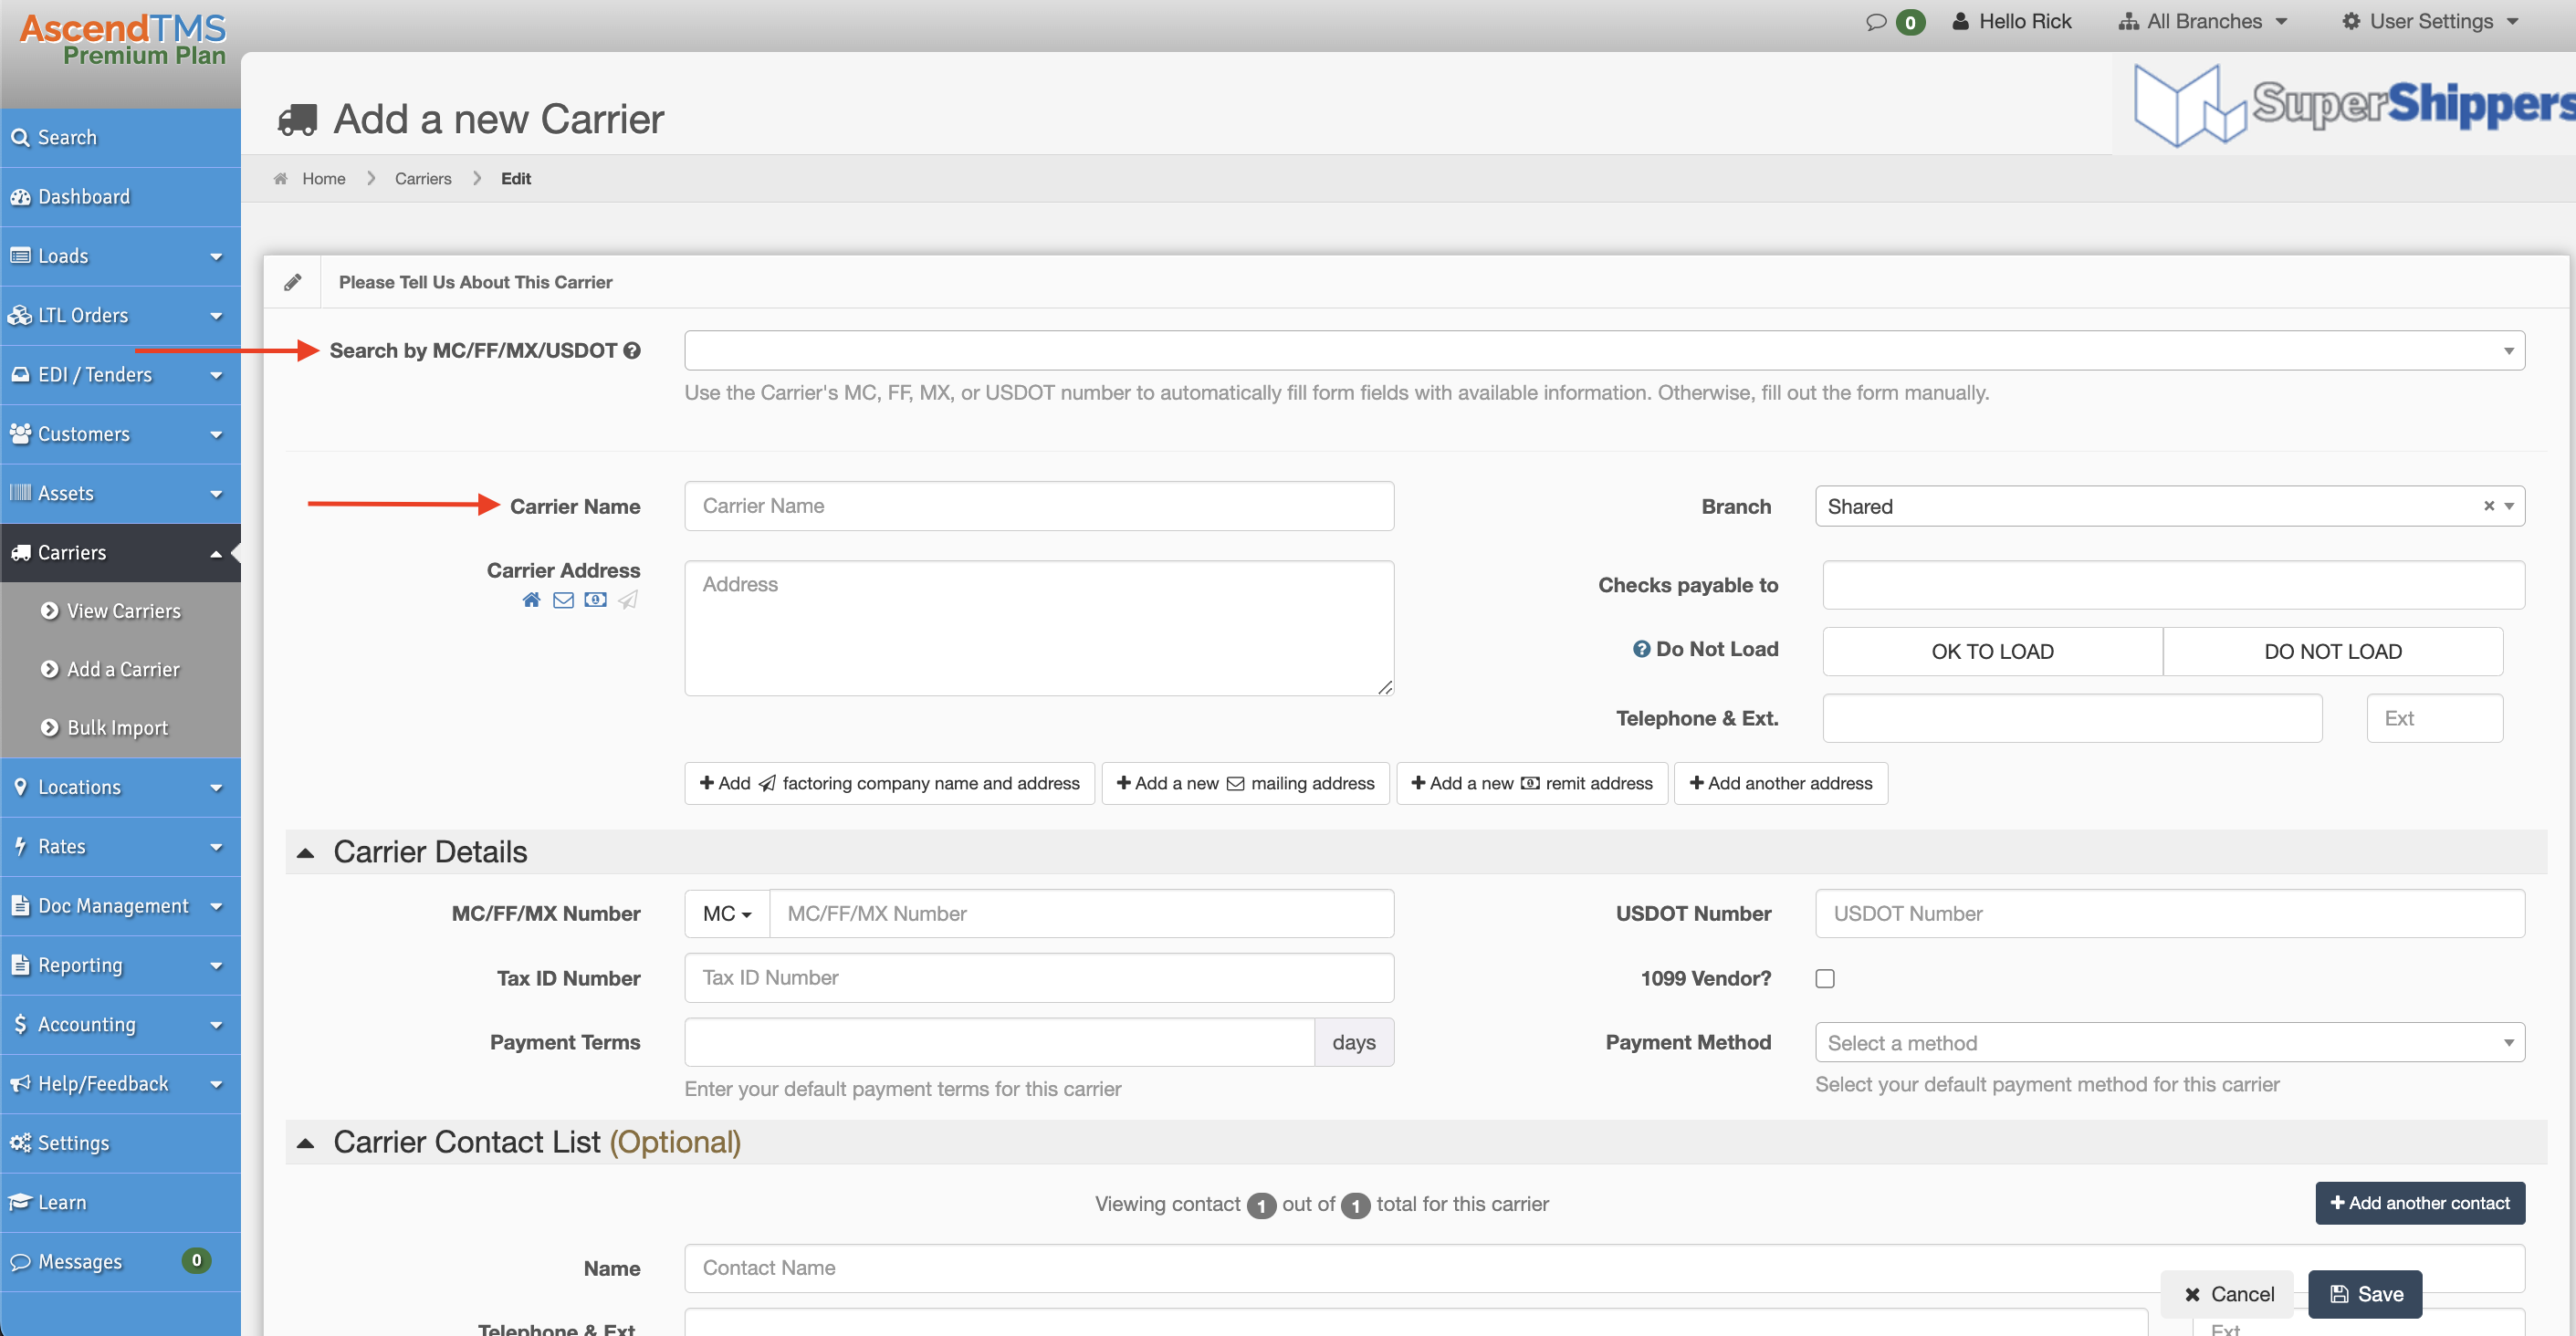Viewport: 2576px width, 1336px height.
Task: Open Search in the sidebar
Action: [120, 138]
